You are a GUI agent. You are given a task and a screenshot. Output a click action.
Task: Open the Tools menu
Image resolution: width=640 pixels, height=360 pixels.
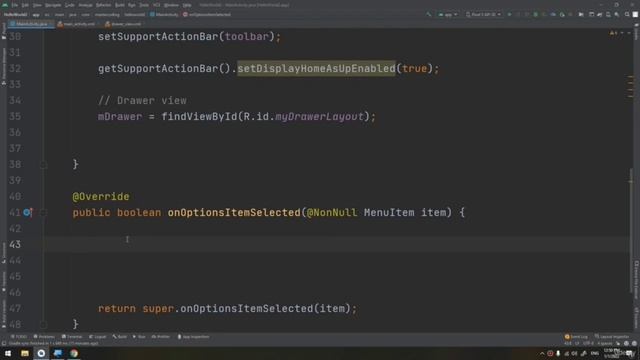click(144, 5)
